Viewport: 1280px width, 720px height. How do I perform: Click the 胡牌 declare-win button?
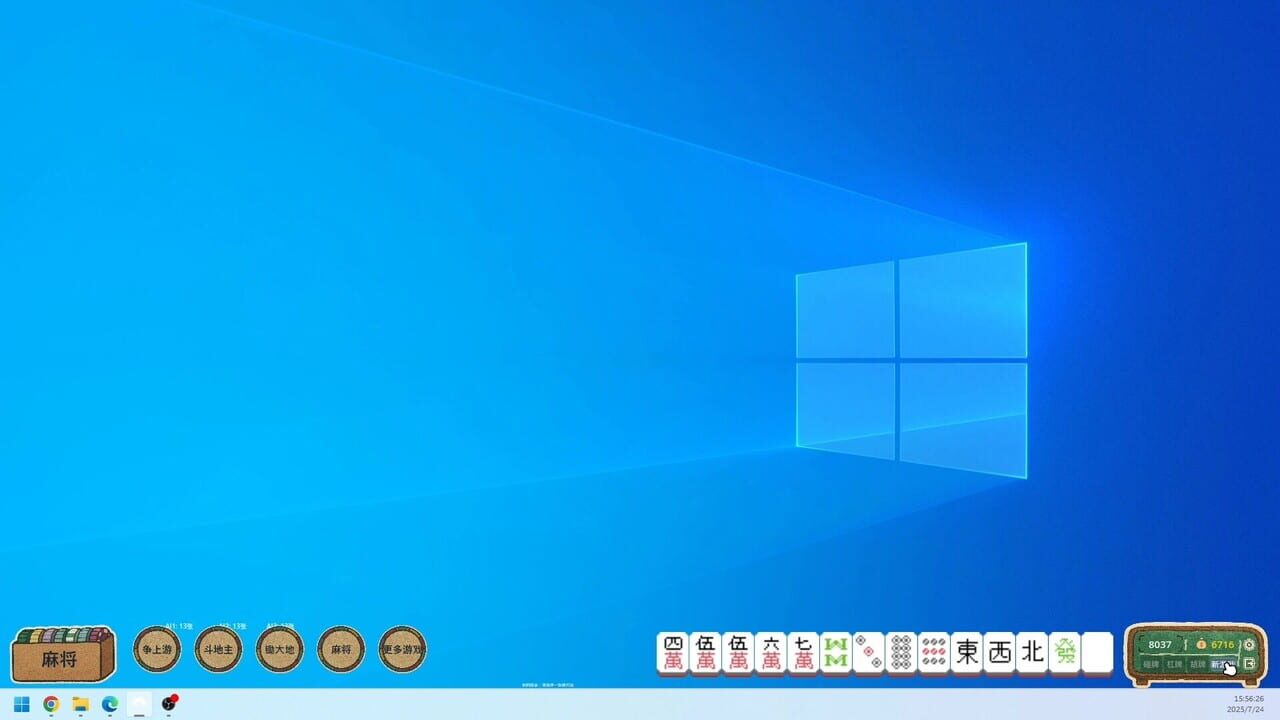[x=1198, y=663]
